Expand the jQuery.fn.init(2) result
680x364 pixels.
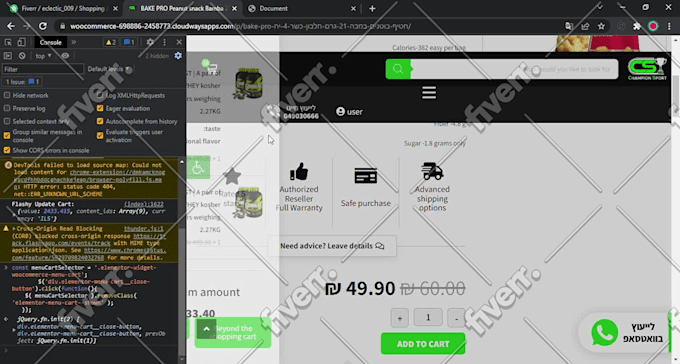pos(14,330)
